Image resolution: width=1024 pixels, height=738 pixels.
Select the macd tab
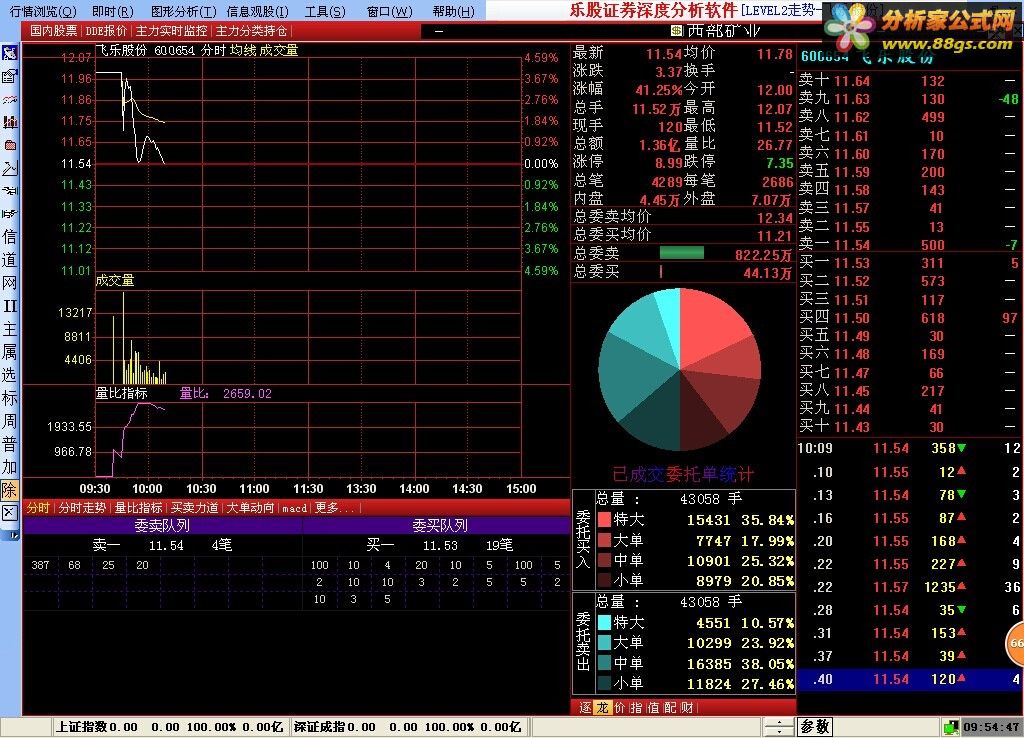pyautogui.click(x=295, y=507)
